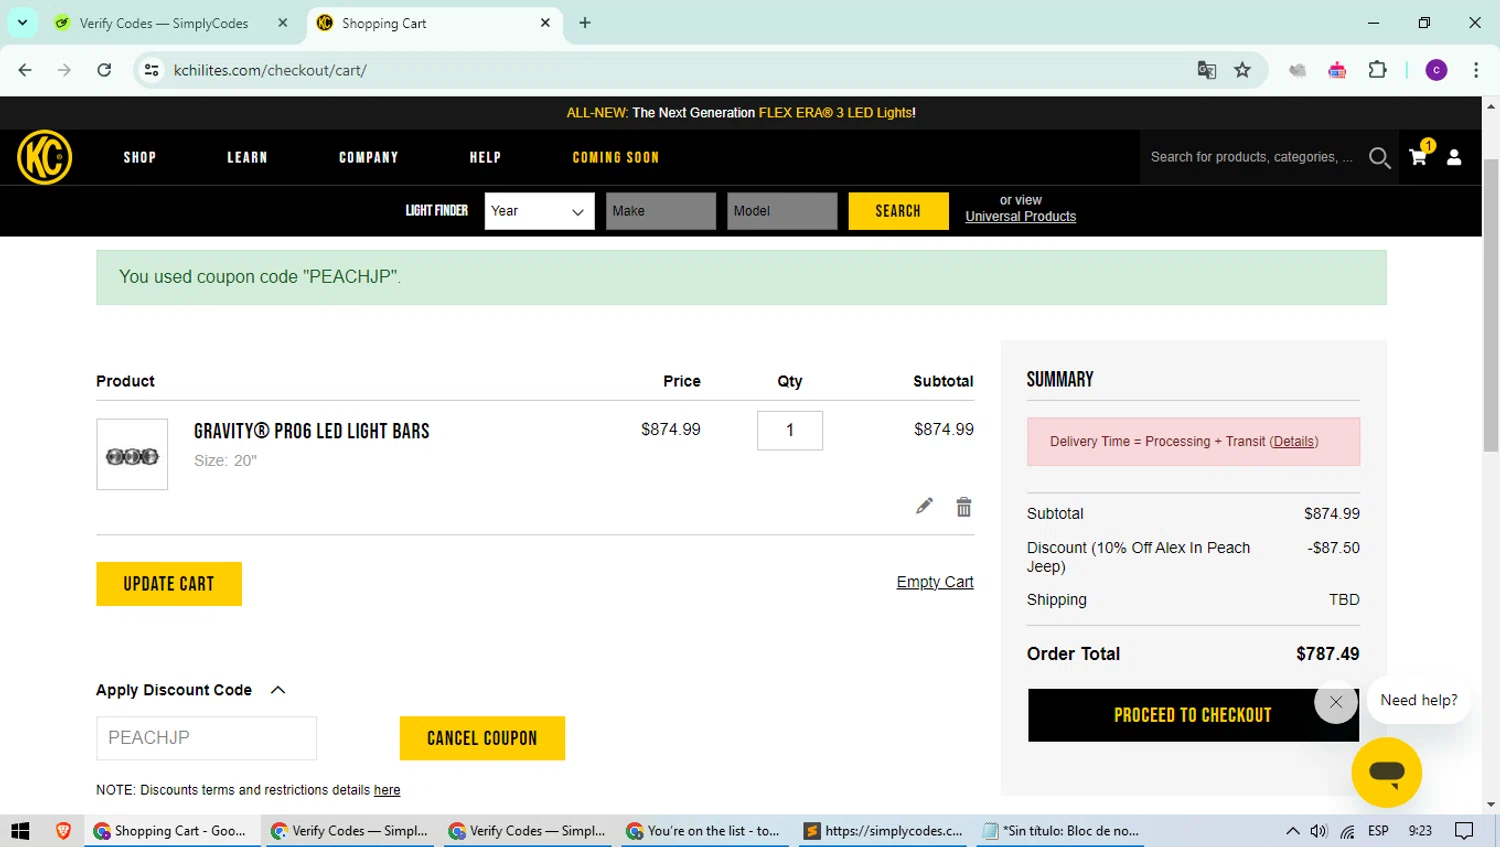
Task: Click the Gravity Pro6 product thumbnail
Action: point(132,454)
